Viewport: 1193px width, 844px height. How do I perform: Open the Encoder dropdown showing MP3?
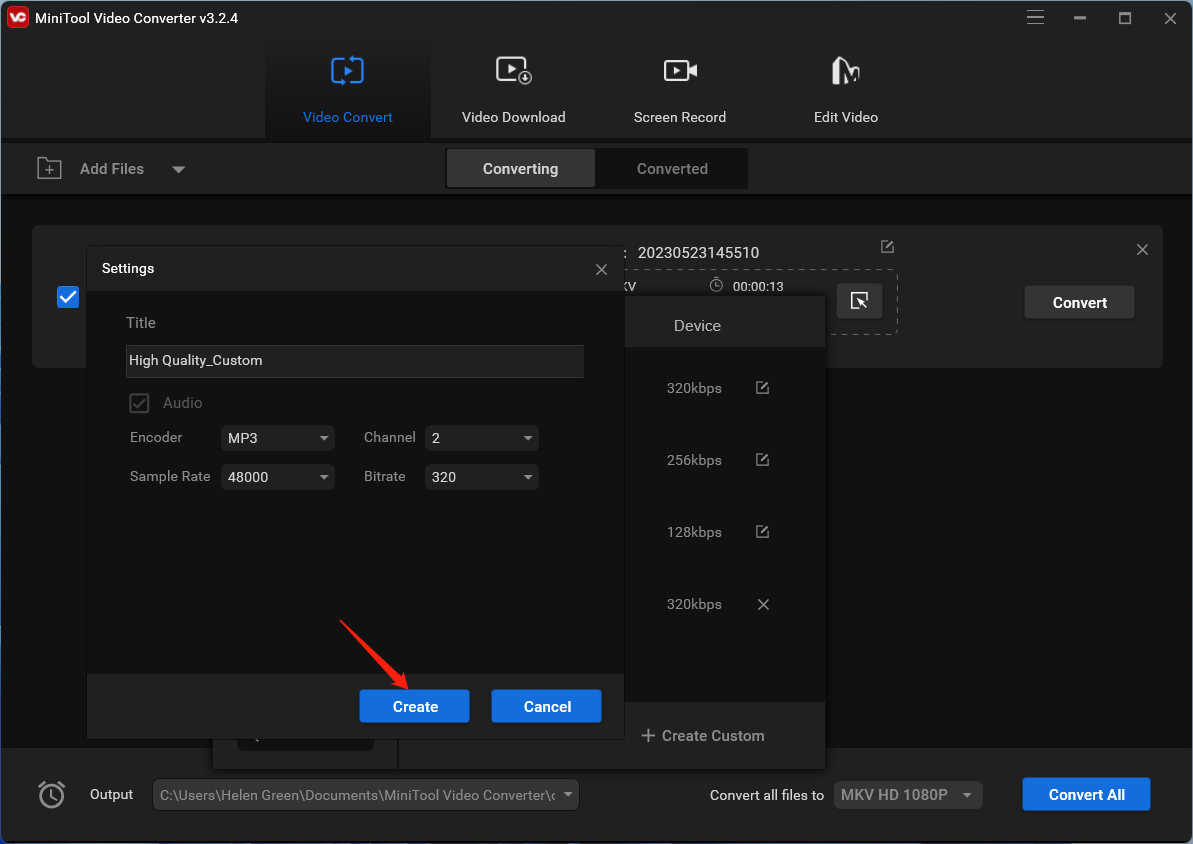click(x=277, y=438)
